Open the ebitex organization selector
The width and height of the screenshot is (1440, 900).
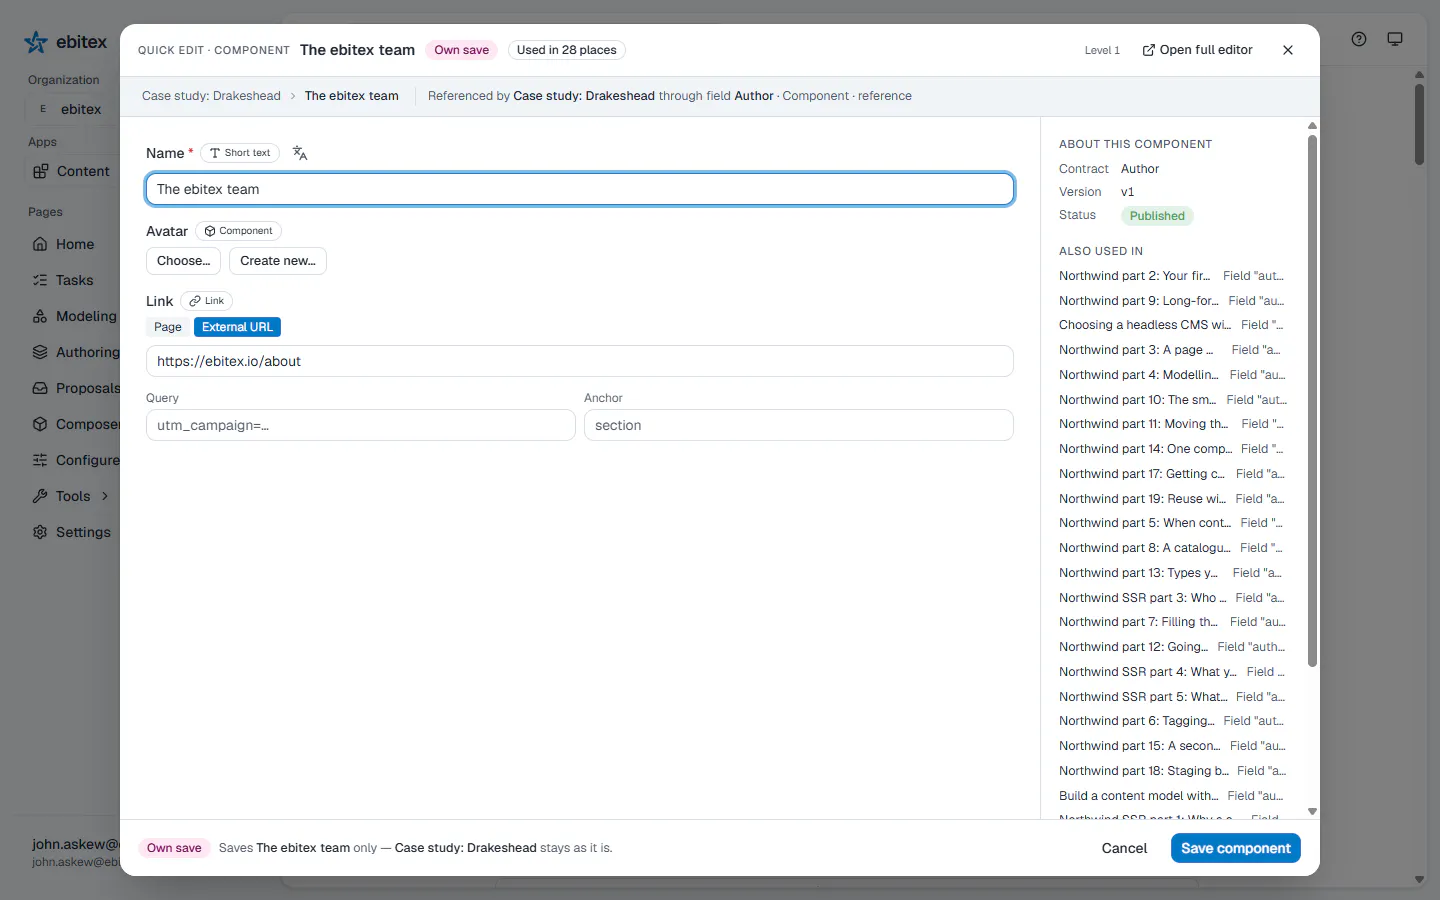click(x=71, y=109)
